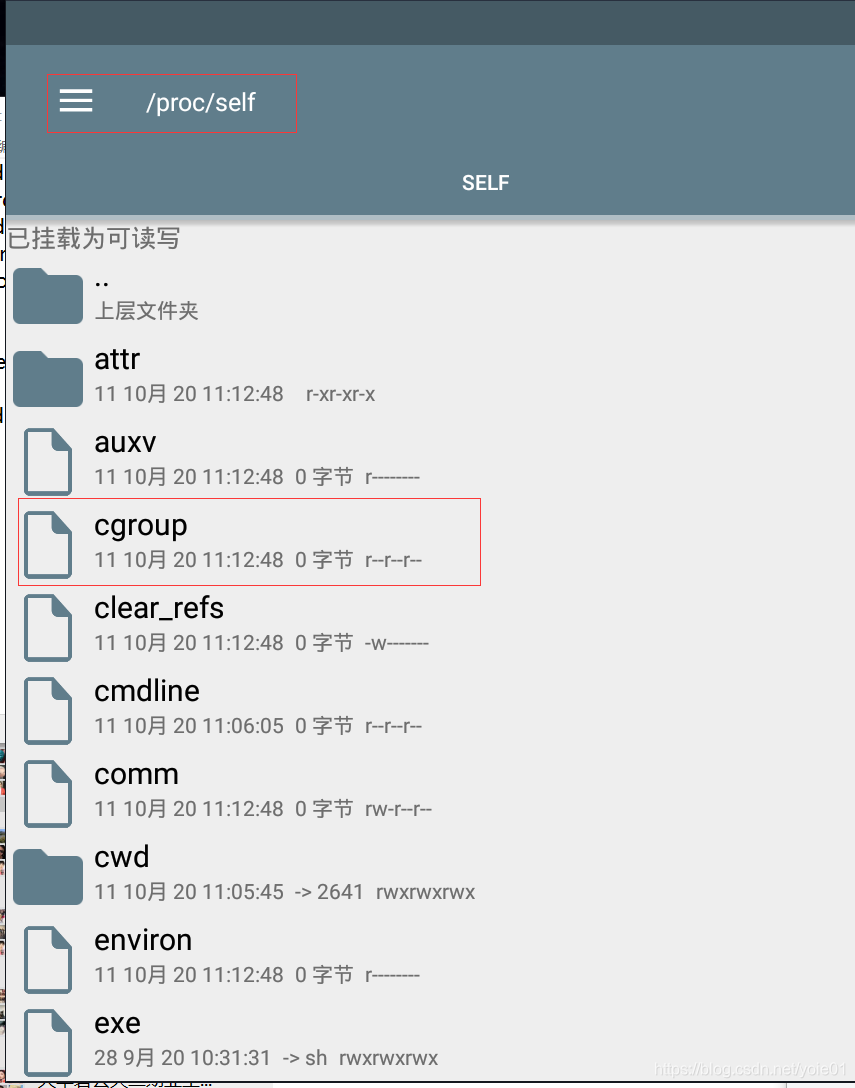855x1088 pixels.
Task: Tap the /proc/self path title
Action: point(201,103)
